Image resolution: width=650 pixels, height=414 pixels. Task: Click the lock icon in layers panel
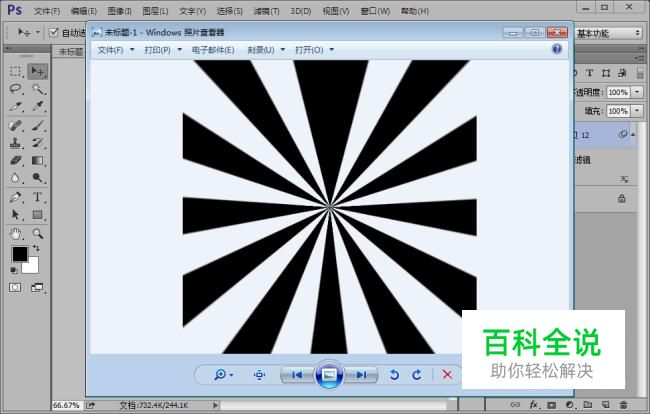tap(622, 198)
